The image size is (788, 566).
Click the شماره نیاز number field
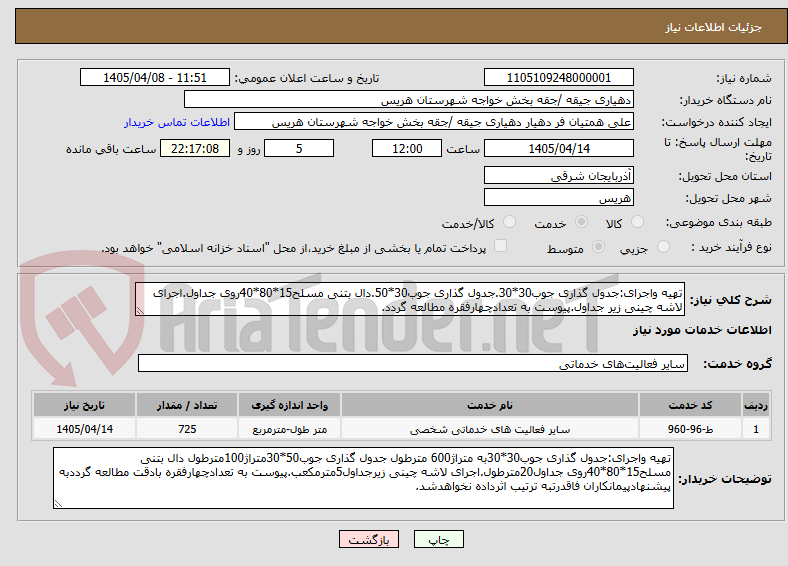tap(558, 77)
